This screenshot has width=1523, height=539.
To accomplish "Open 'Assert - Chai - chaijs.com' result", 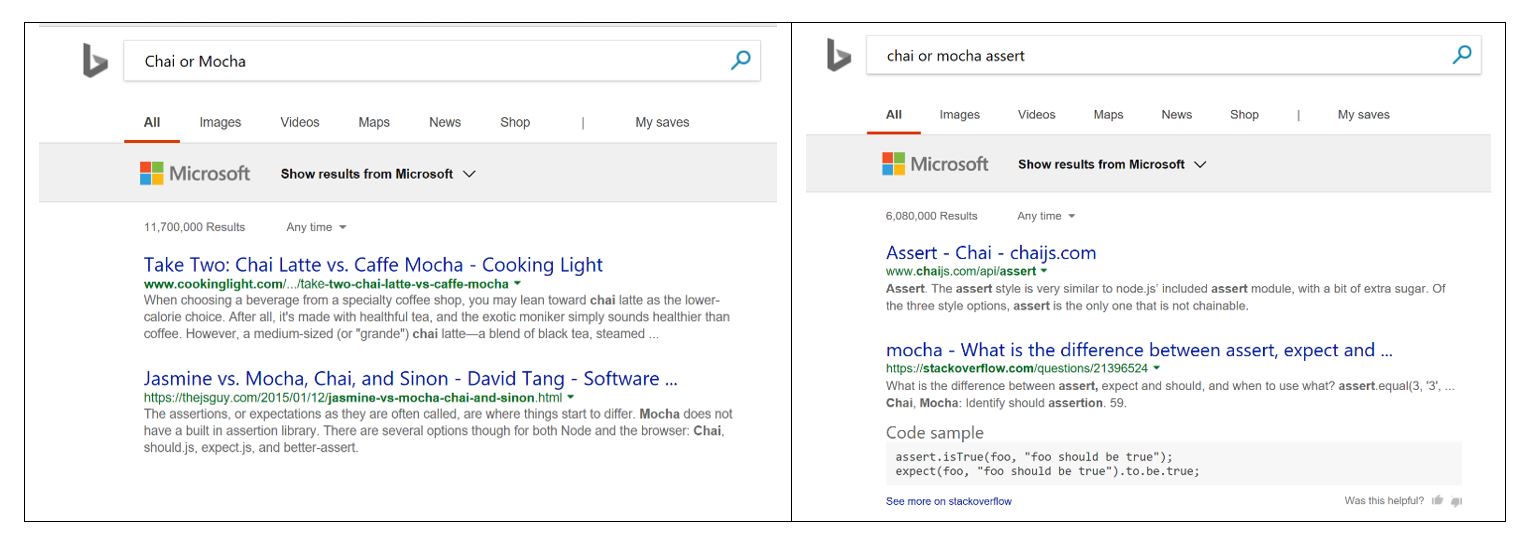I will pyautogui.click(x=991, y=253).
